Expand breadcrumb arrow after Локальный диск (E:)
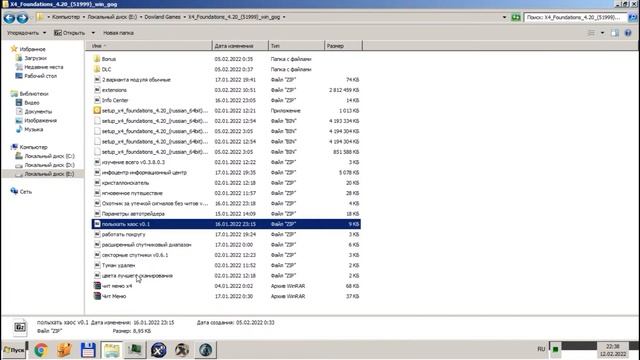 tap(141, 17)
